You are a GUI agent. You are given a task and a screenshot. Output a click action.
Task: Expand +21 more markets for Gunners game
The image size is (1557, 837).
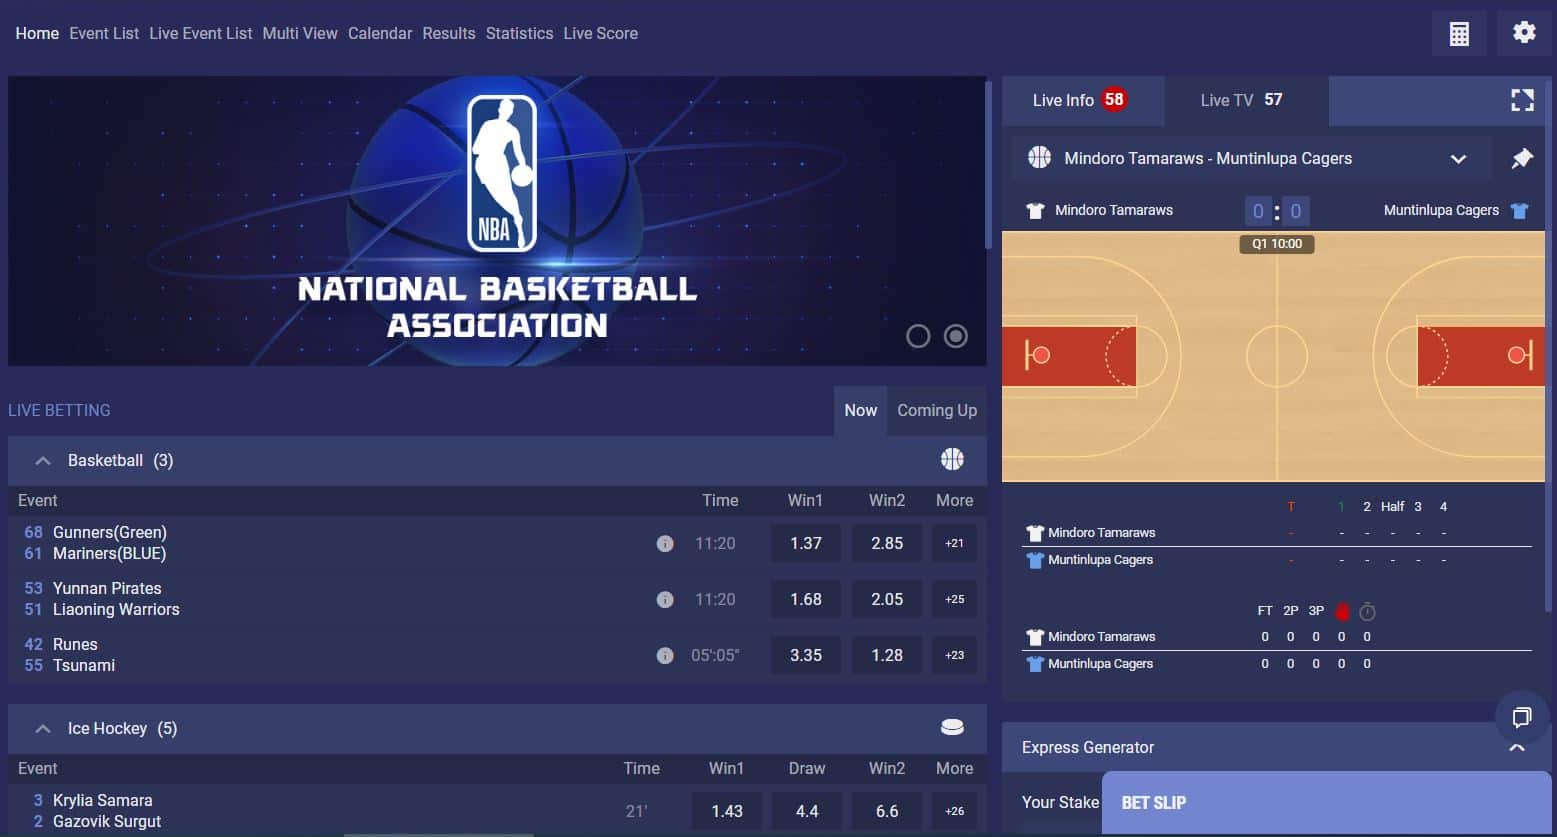[x=954, y=543]
